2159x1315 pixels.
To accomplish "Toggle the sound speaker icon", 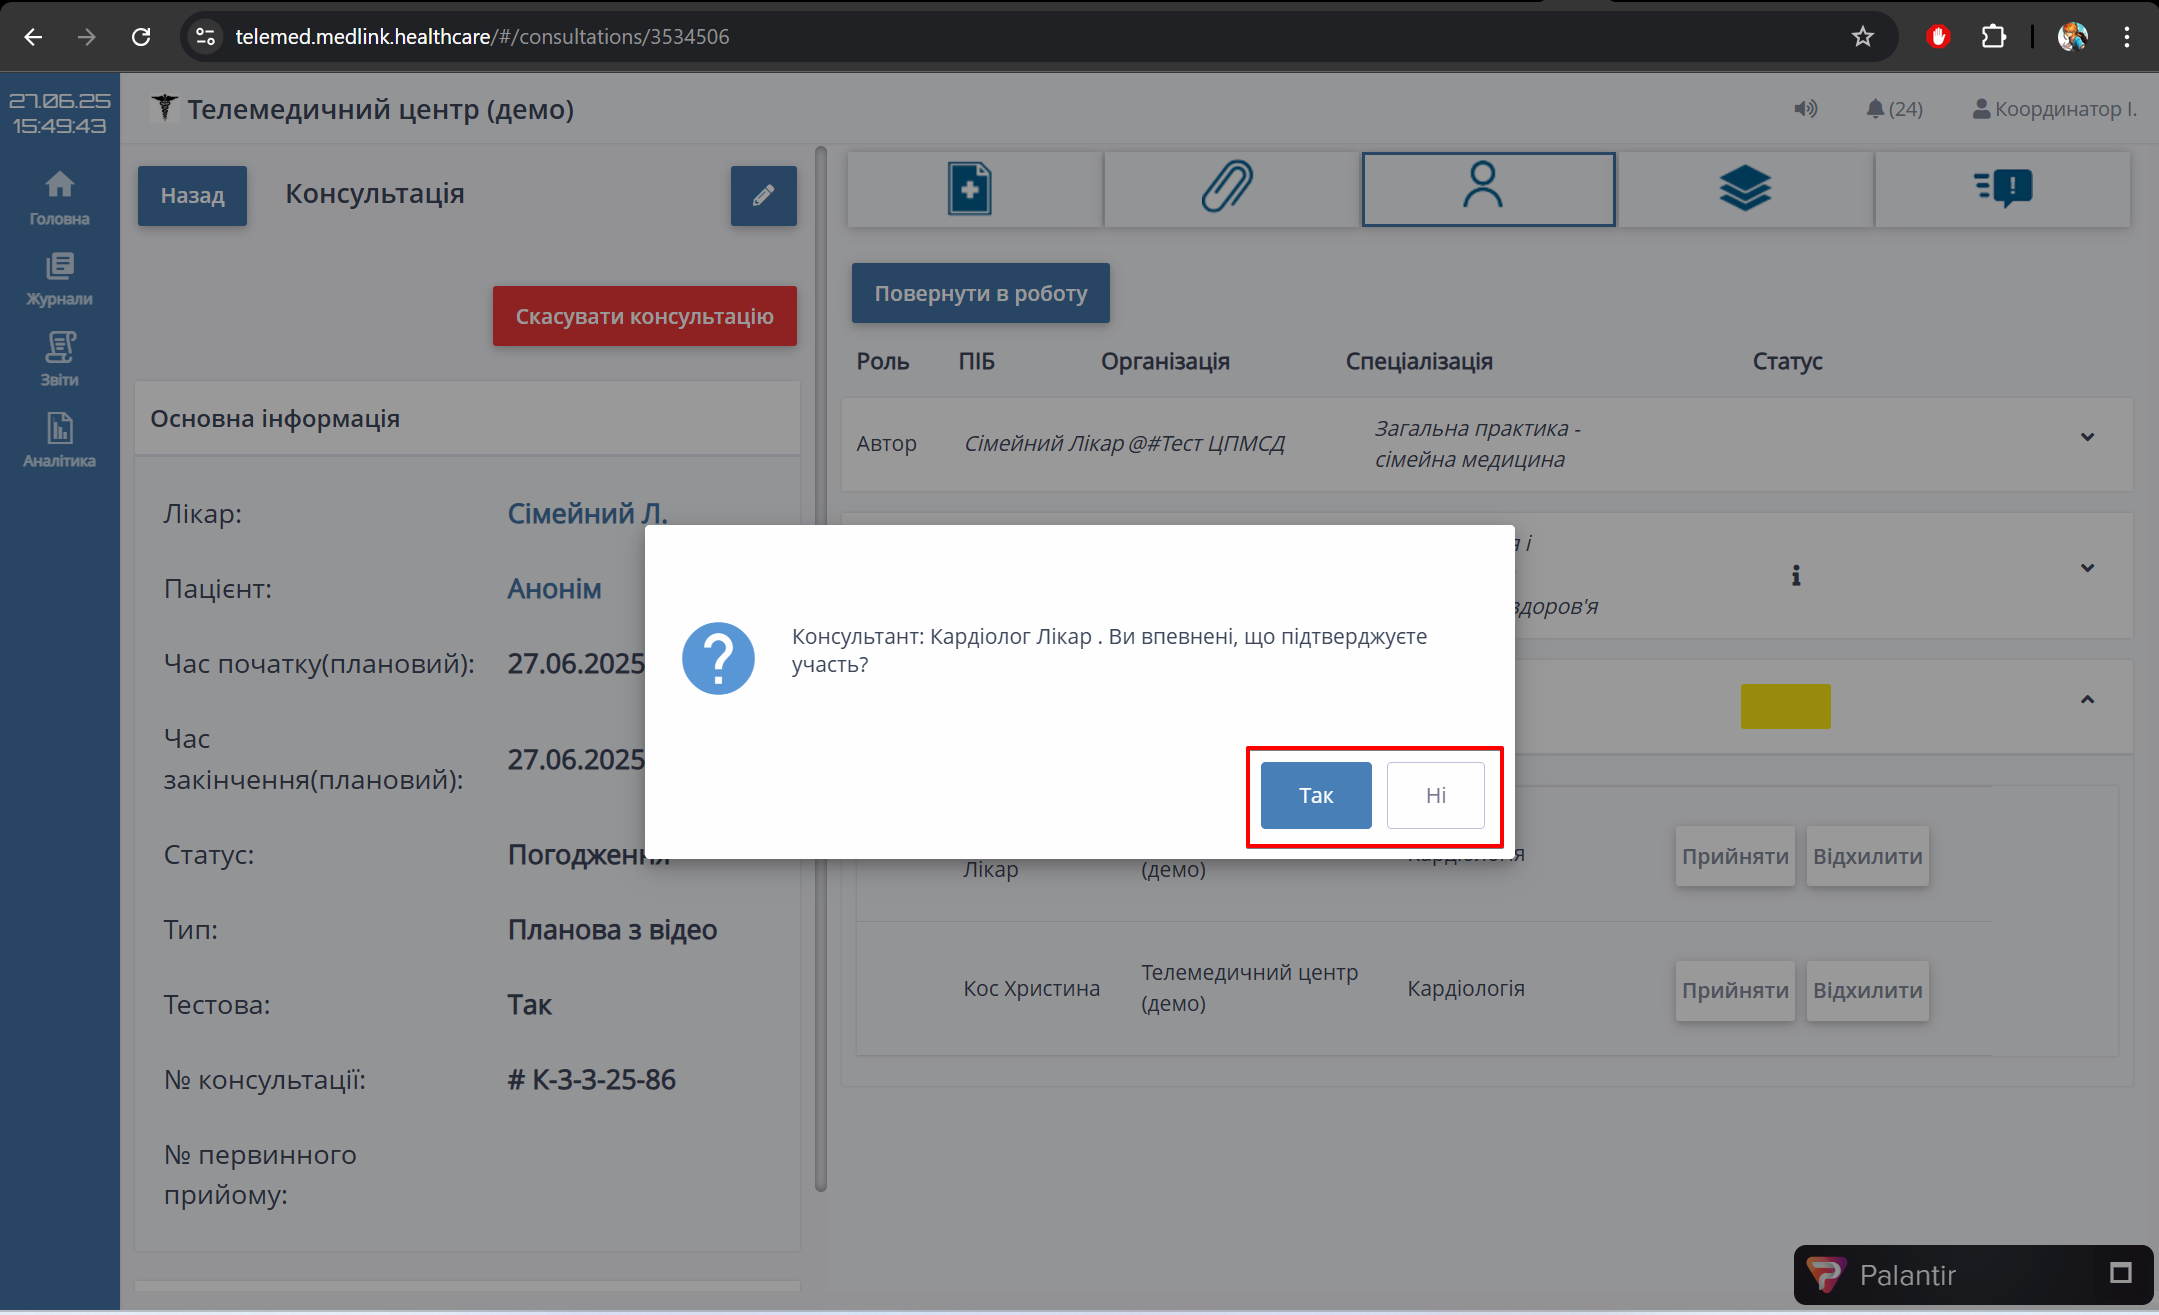I will (x=1804, y=109).
